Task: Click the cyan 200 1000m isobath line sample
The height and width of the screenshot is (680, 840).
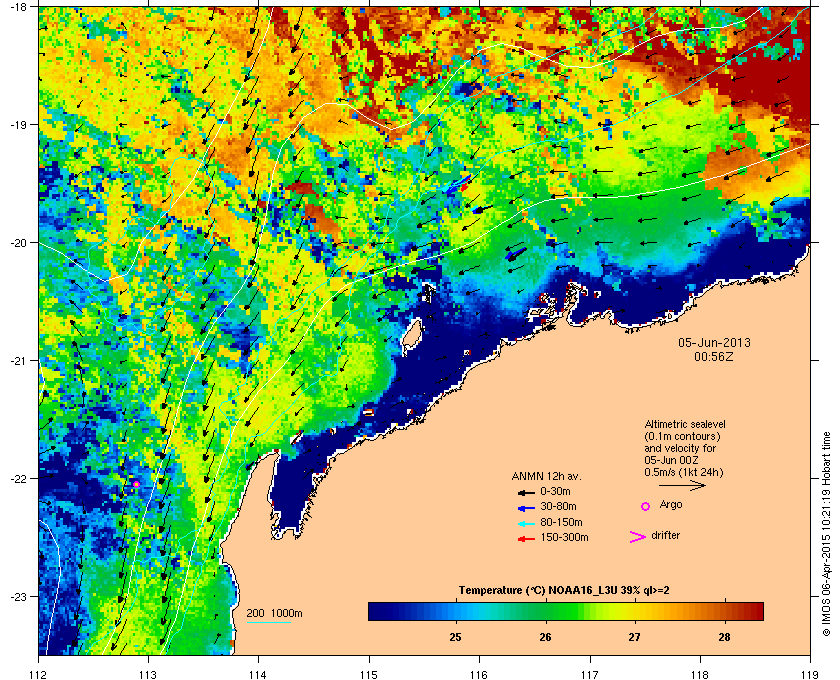Action: coord(268,622)
